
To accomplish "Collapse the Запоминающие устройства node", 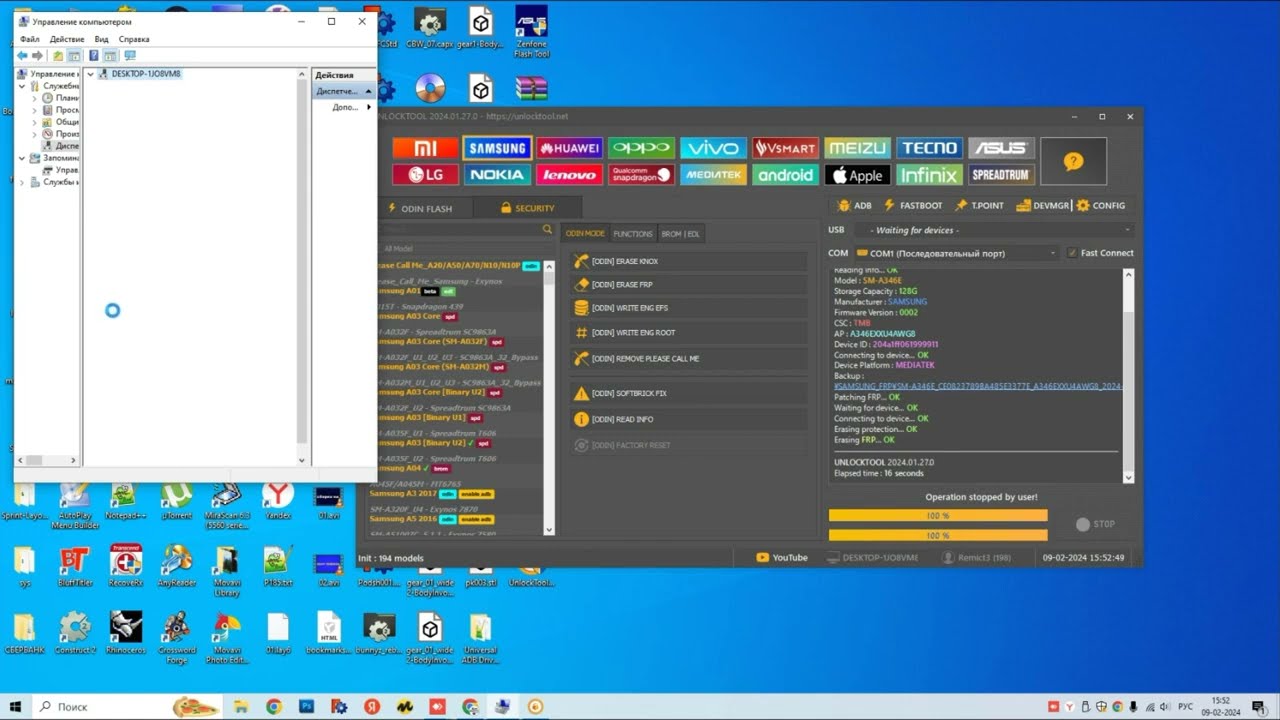I will click(23, 158).
